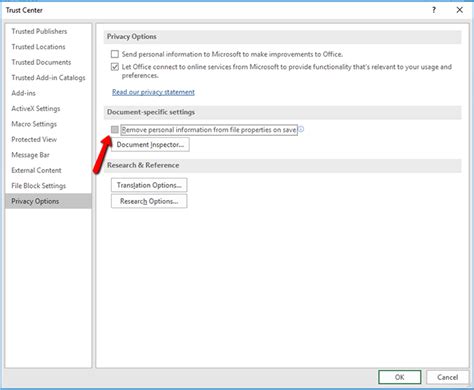This screenshot has height=390, width=474.
Task: Uncheck Let Office connect to online services
Action: pyautogui.click(x=115, y=67)
